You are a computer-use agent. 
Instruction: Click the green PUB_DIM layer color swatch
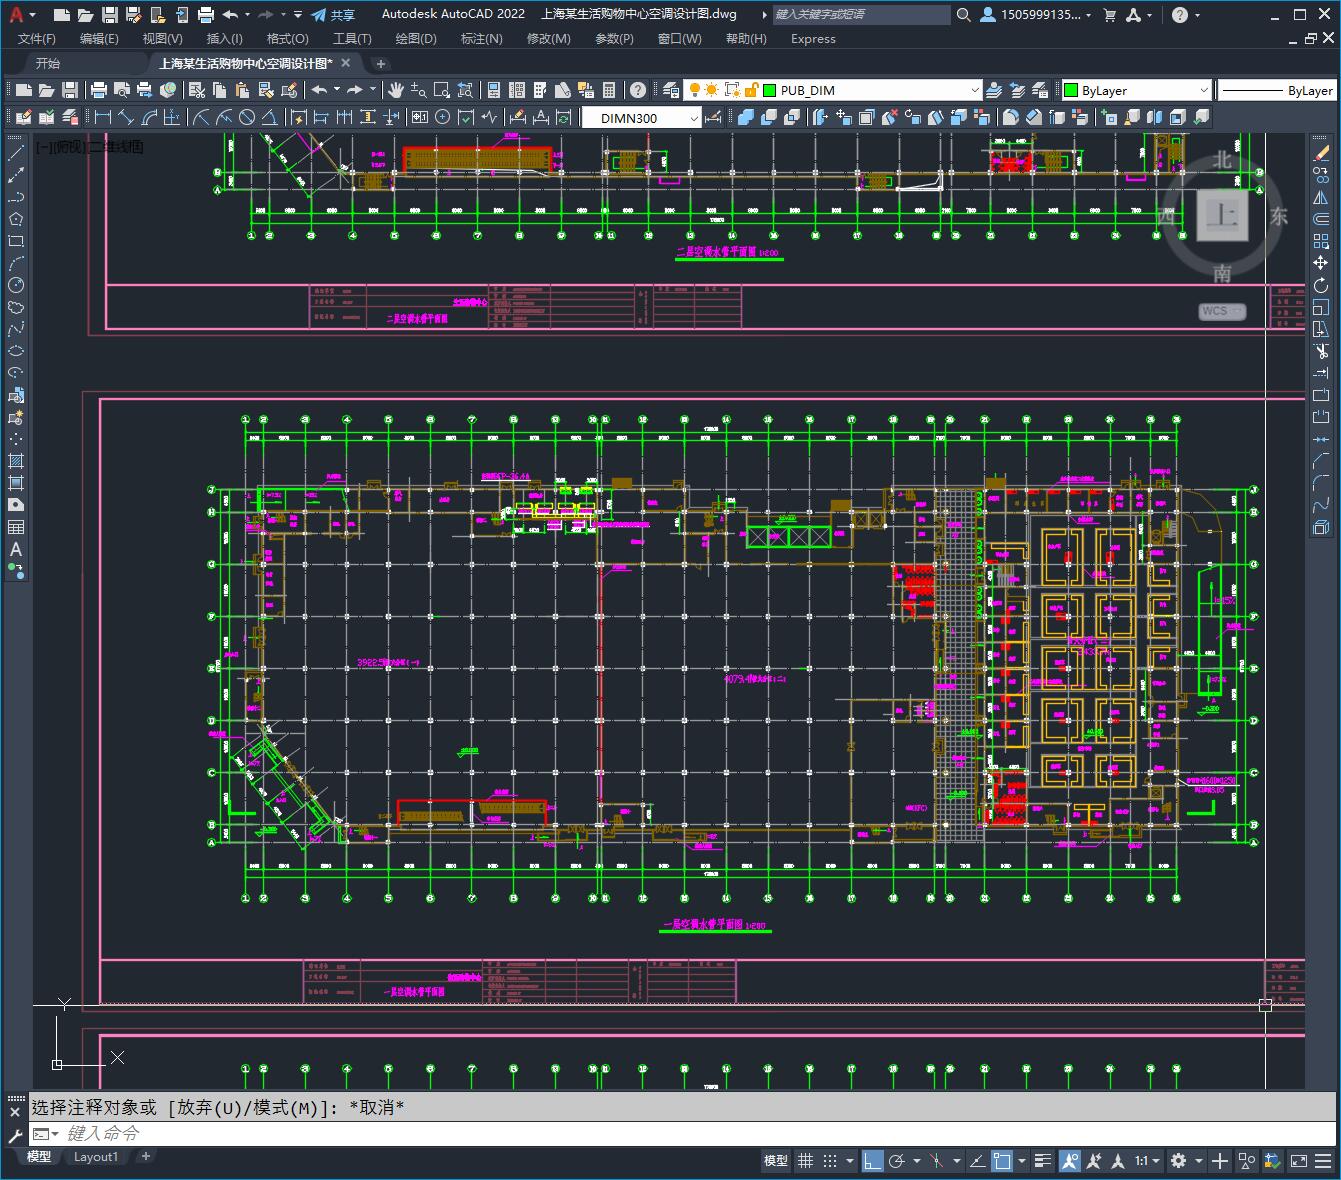(769, 90)
